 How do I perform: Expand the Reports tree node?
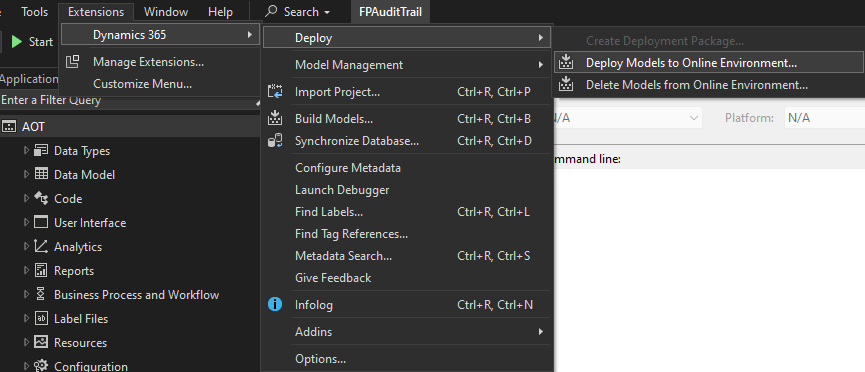click(x=26, y=270)
